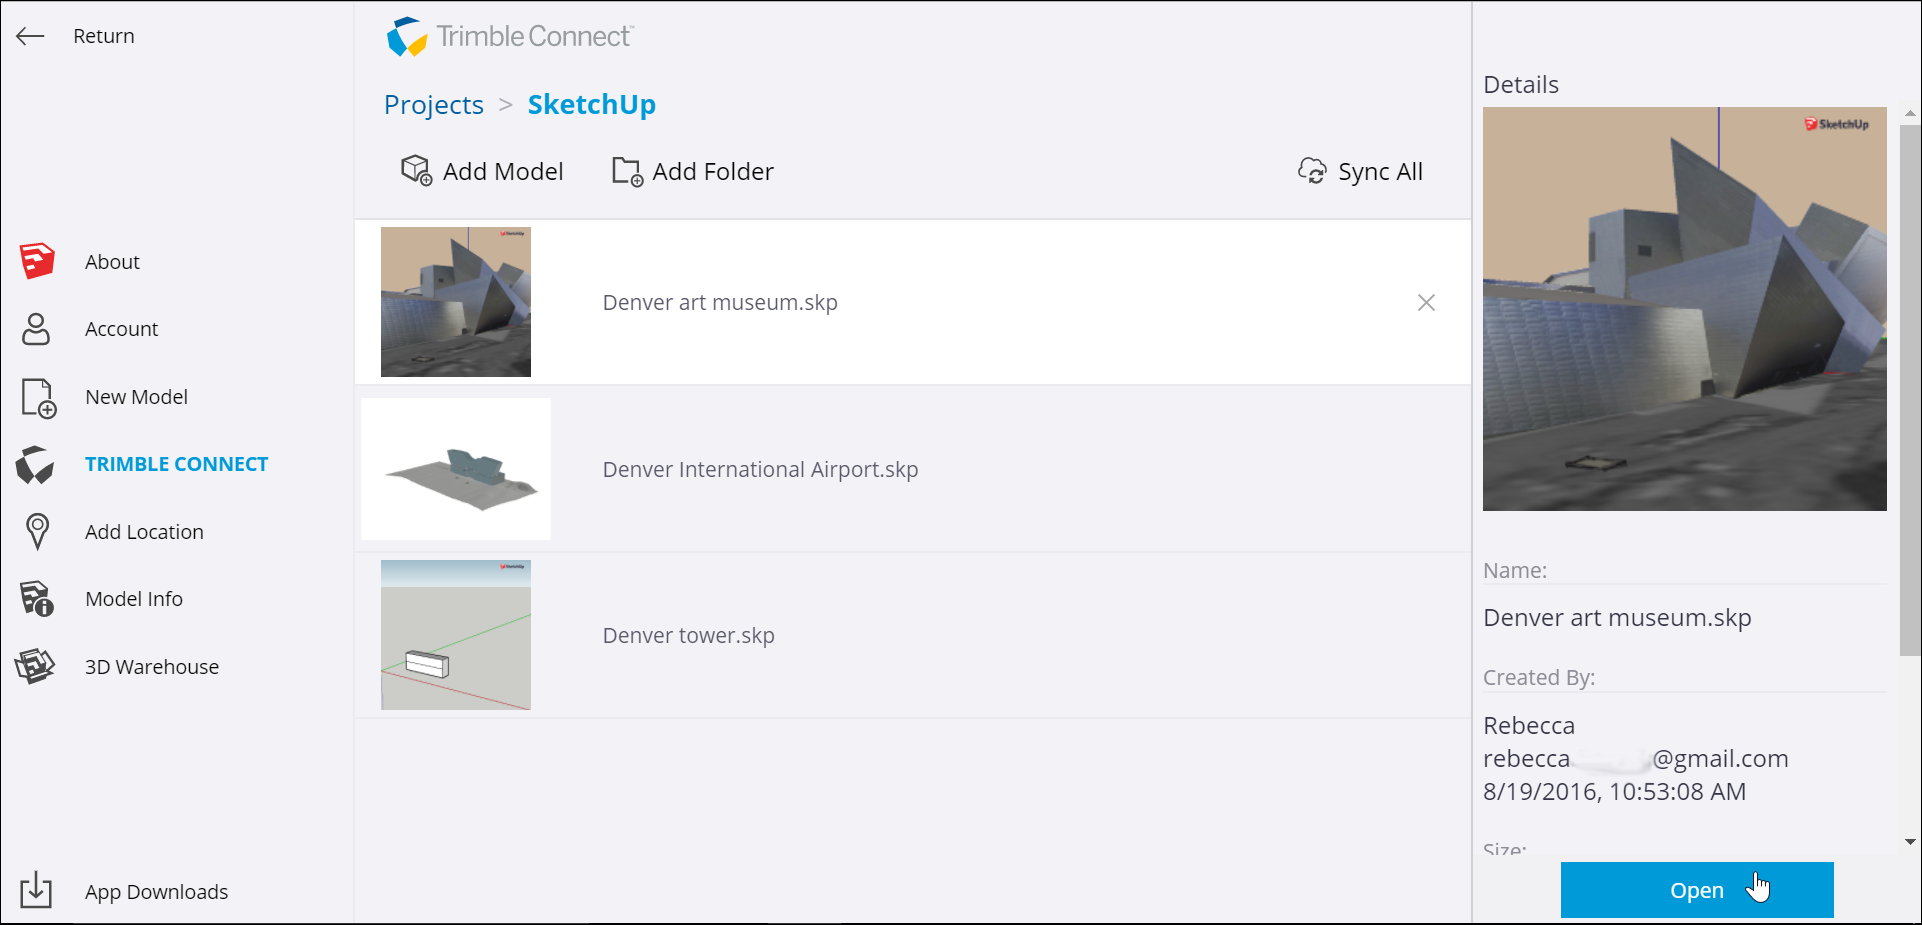Select Denver tower thumbnail
This screenshot has height=925, width=1922.
click(456, 635)
